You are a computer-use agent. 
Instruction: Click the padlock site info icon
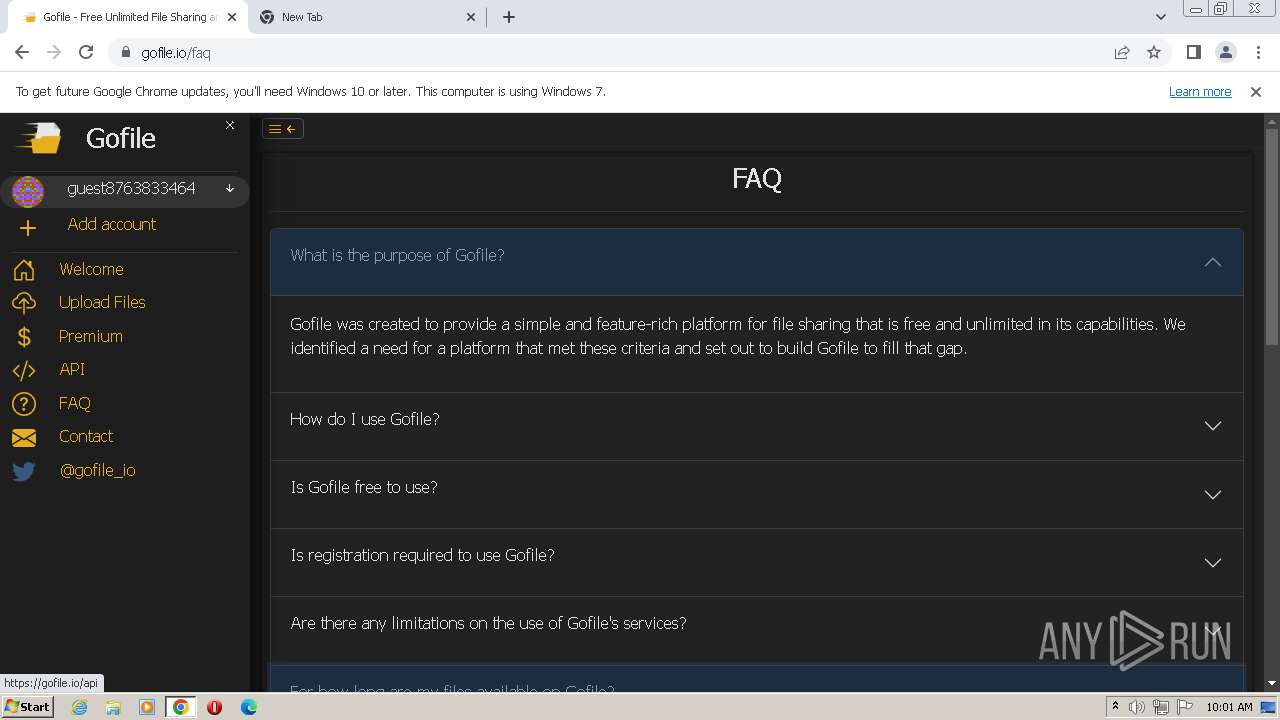(126, 52)
